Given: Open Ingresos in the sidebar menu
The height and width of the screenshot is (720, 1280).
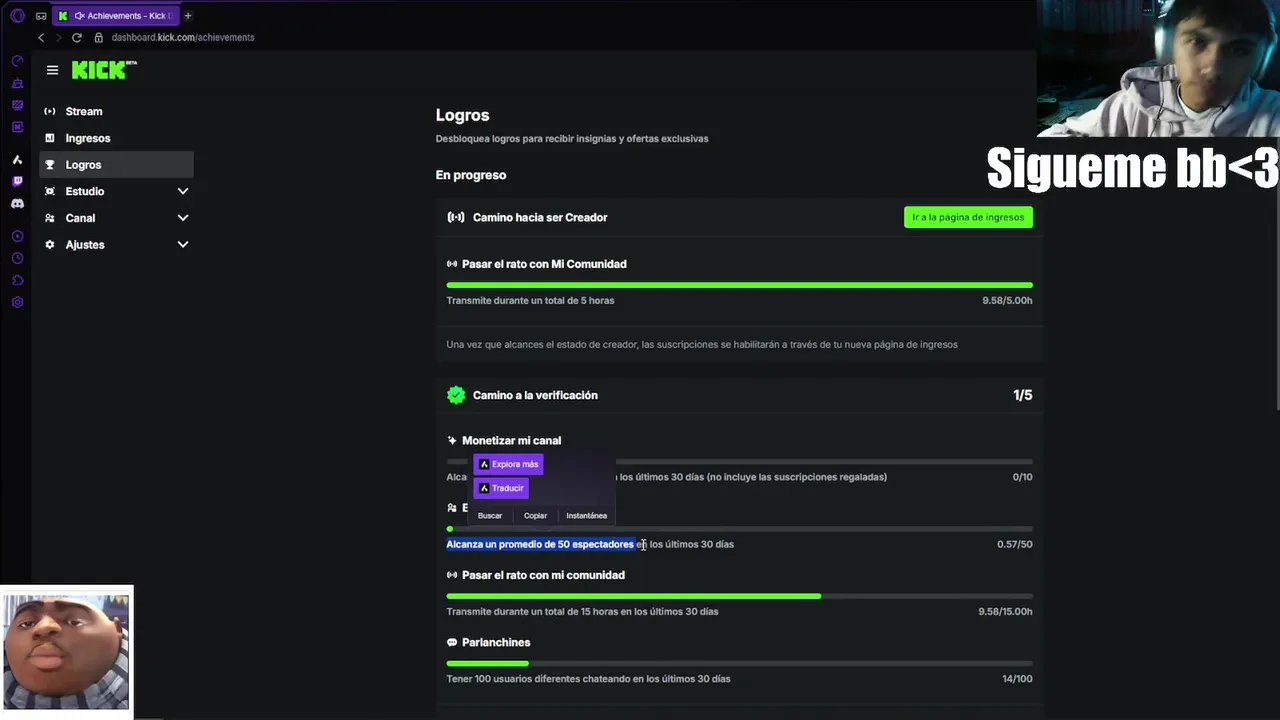Looking at the screenshot, I should [x=88, y=138].
